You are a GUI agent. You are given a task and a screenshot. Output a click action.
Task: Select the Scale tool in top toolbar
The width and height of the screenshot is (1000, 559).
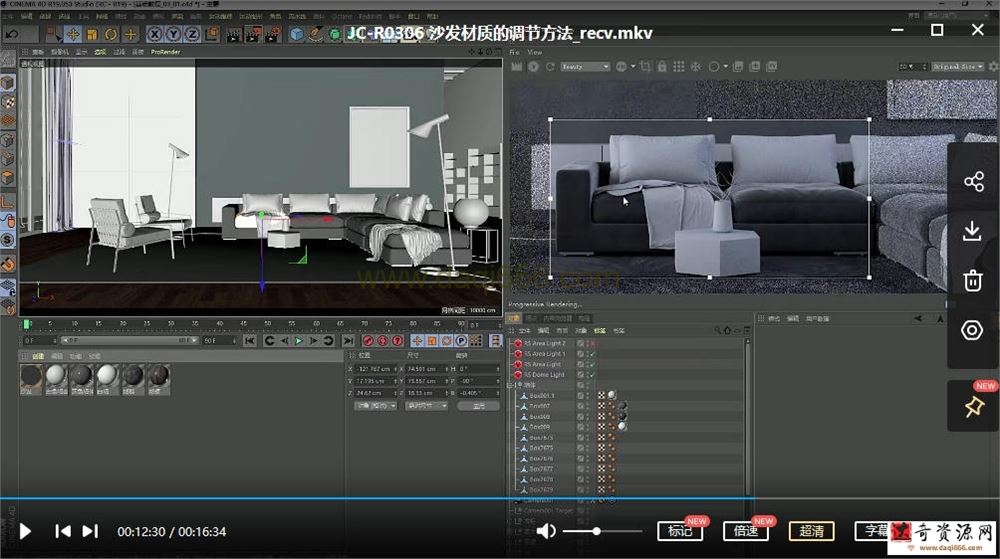pyautogui.click(x=92, y=34)
